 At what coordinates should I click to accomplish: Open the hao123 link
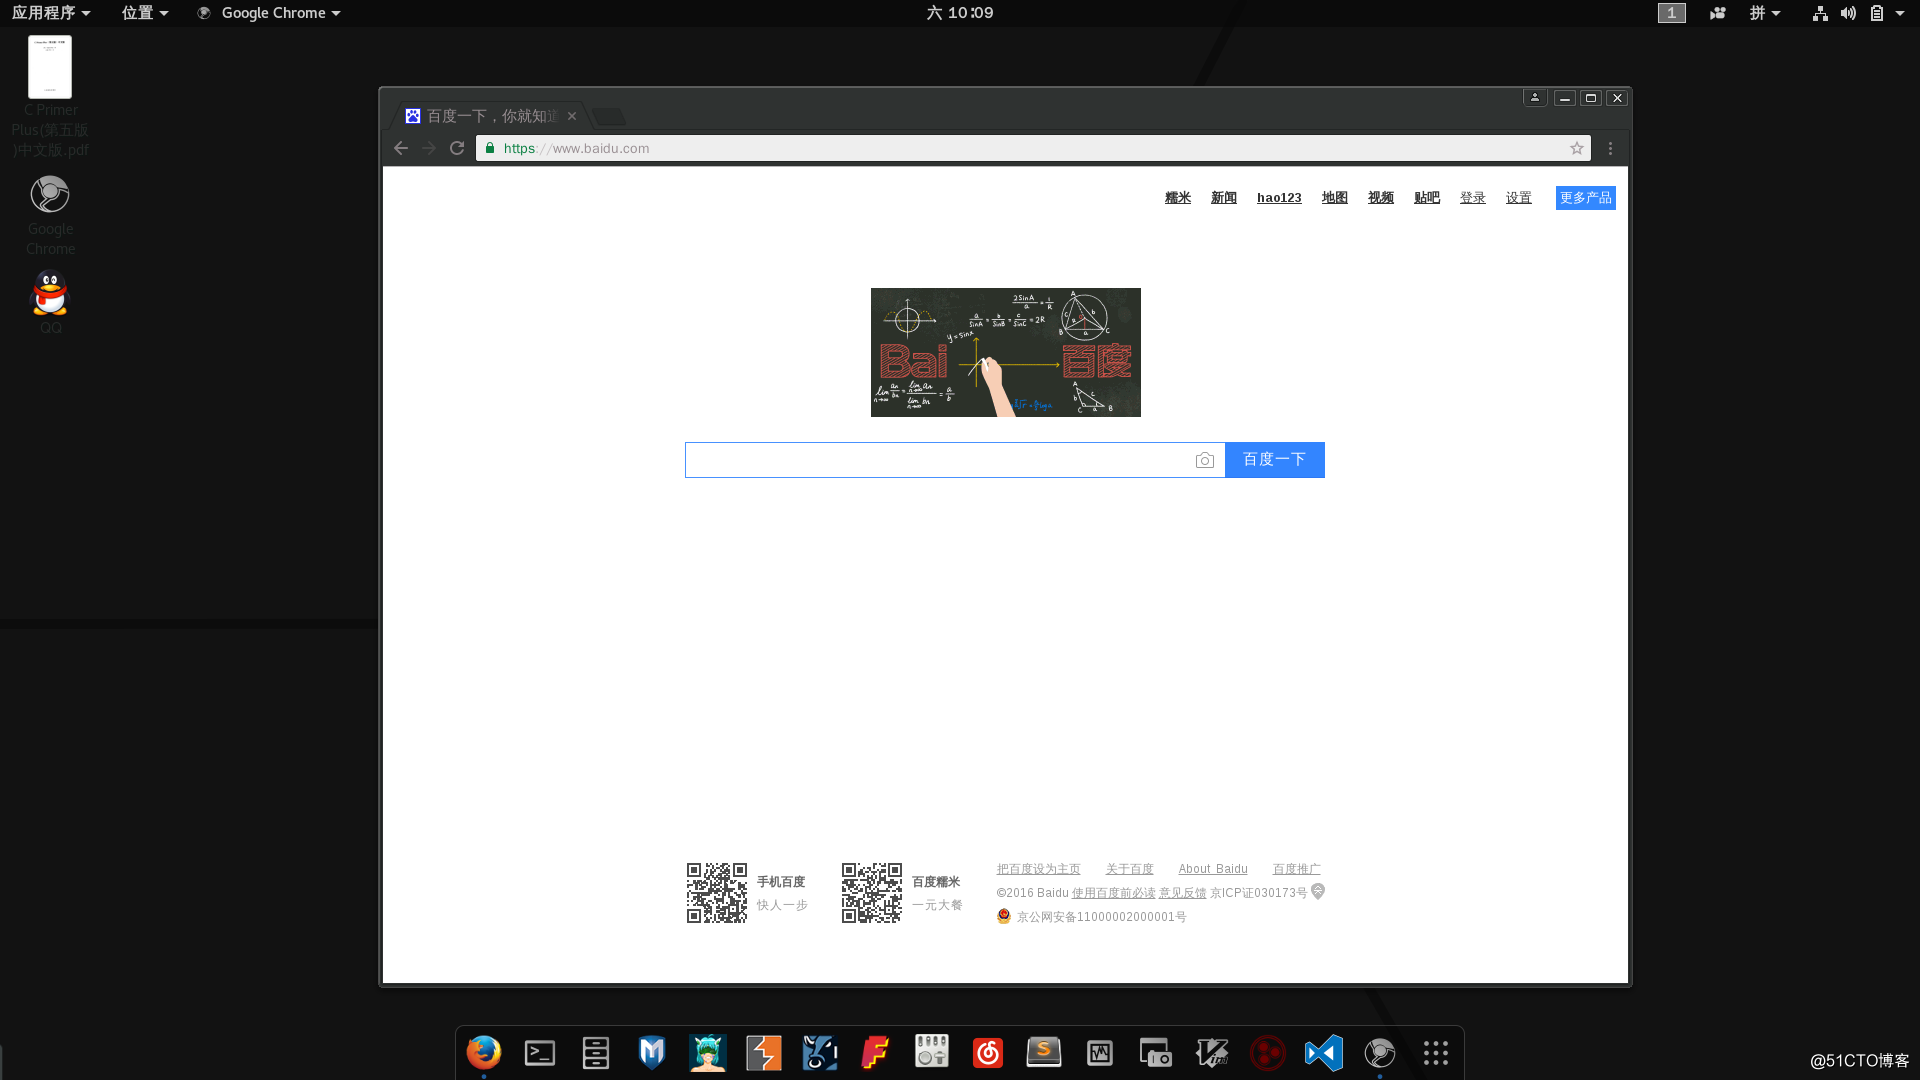[1279, 198]
